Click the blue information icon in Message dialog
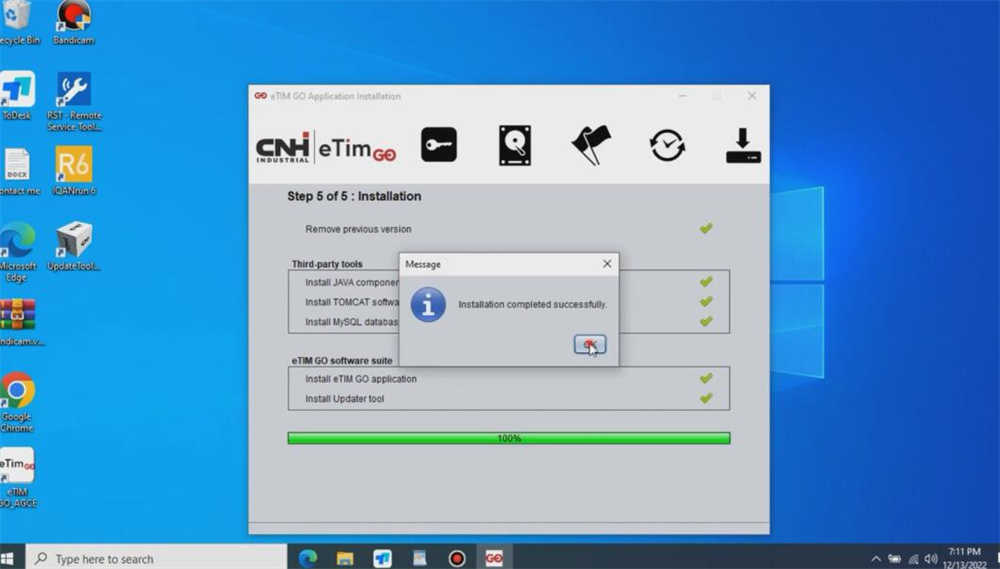Viewport: 1000px width, 569px height. [x=428, y=305]
